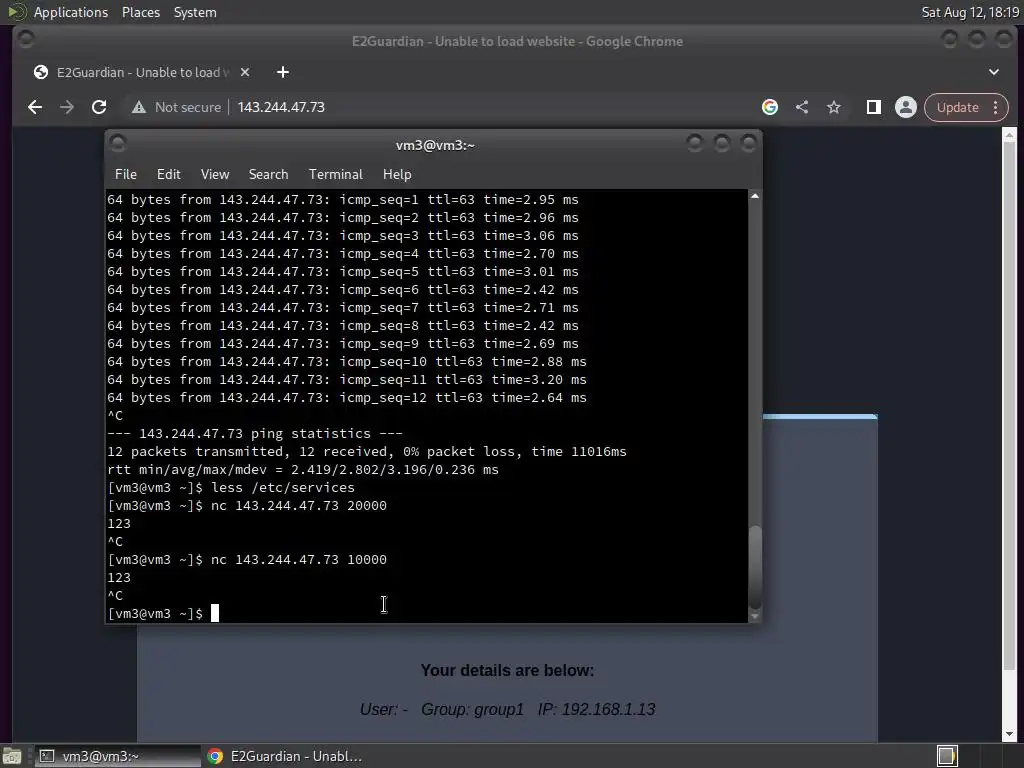Share this page via share icon

click(802, 107)
